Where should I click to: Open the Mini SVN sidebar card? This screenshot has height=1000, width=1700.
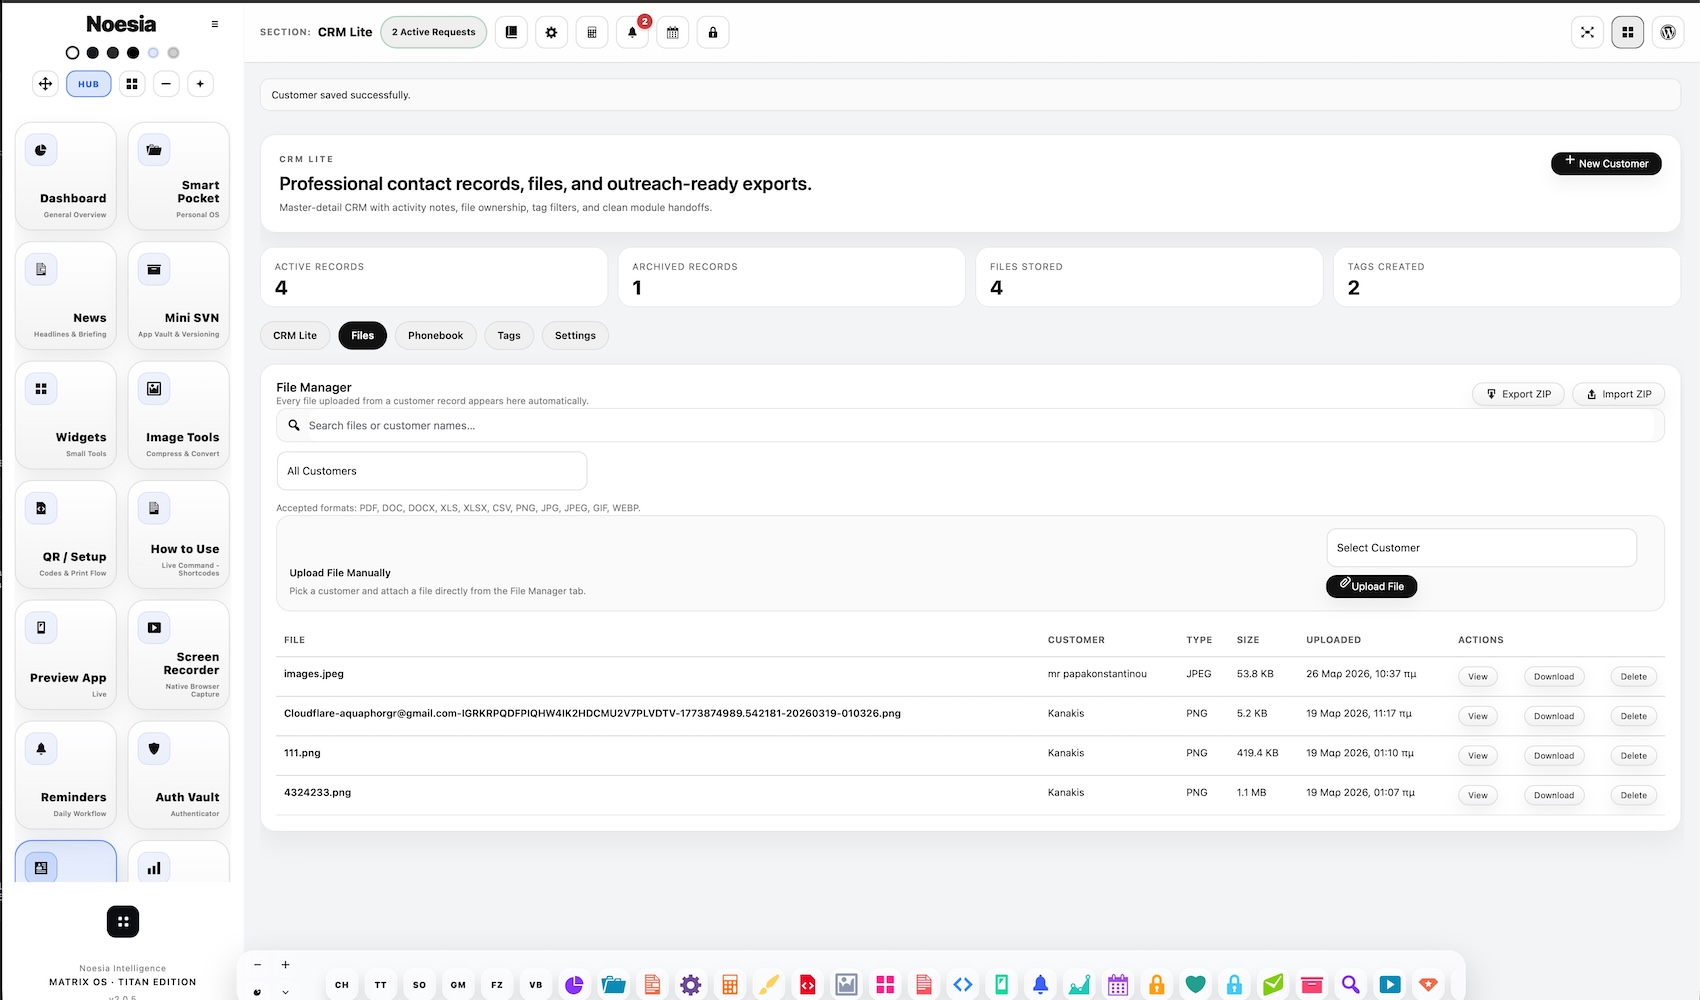(x=179, y=296)
